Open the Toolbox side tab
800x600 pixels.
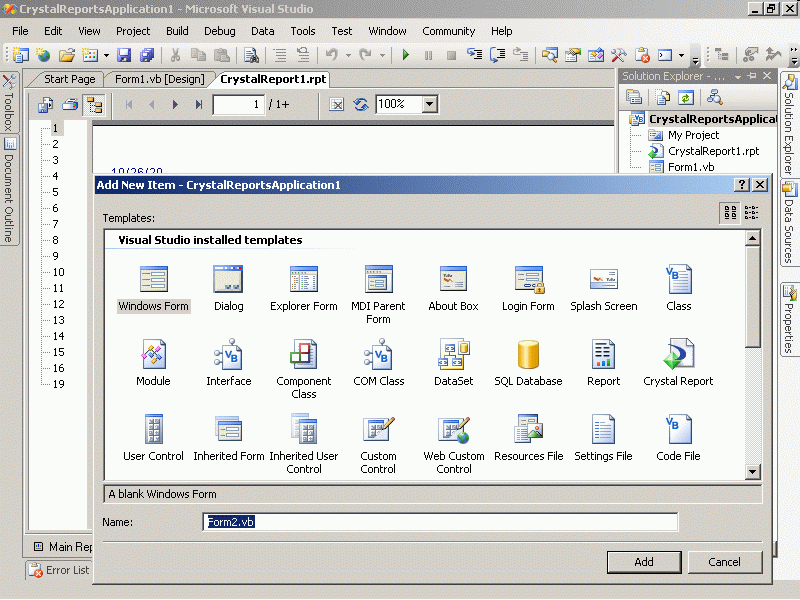[9, 104]
